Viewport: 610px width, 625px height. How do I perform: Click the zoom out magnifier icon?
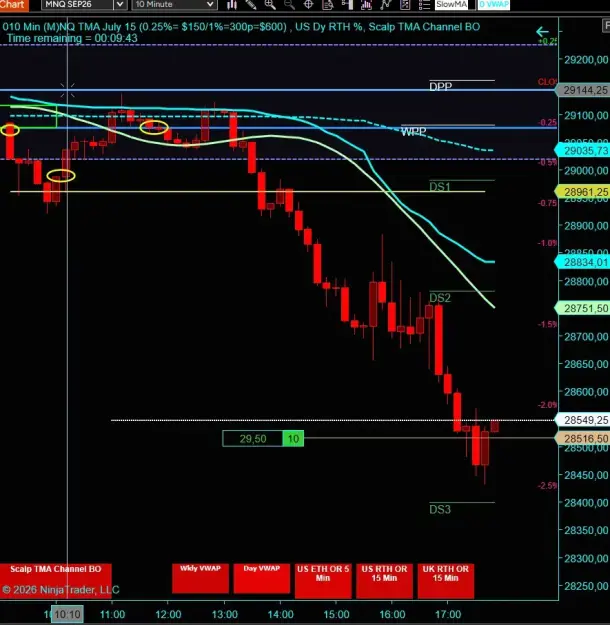coord(289,4)
